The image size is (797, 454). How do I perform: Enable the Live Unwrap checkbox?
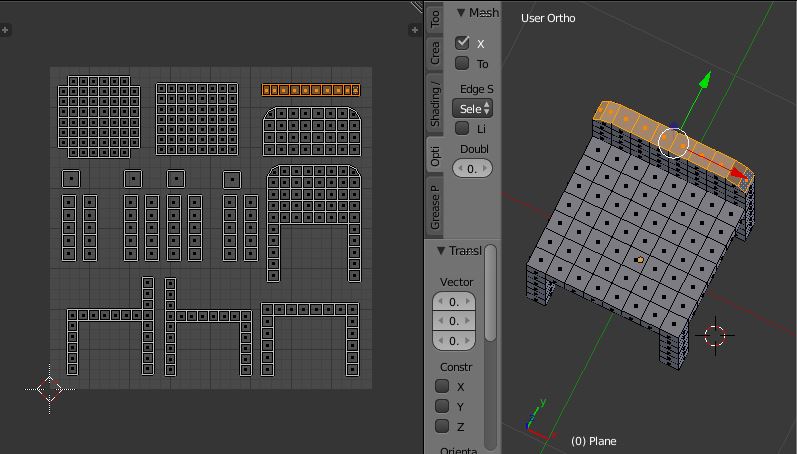[462, 128]
